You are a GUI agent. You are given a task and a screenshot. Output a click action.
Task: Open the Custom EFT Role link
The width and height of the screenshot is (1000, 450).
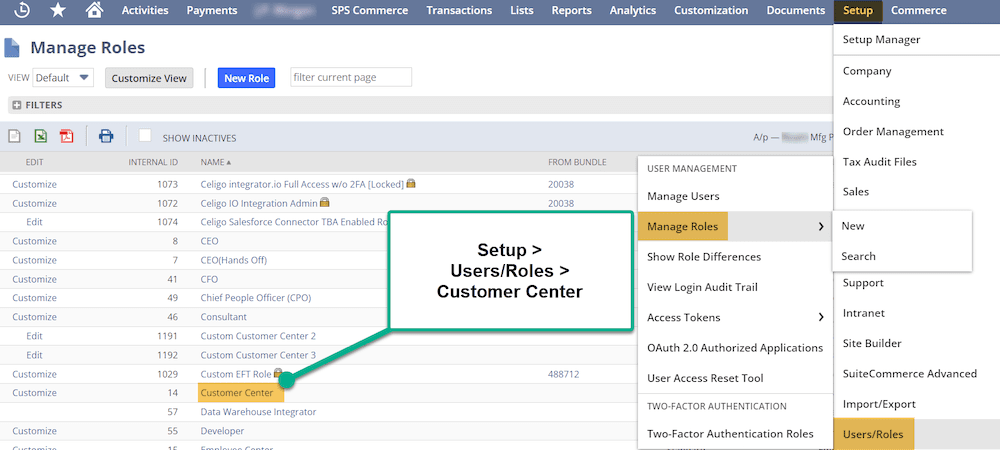(x=236, y=374)
